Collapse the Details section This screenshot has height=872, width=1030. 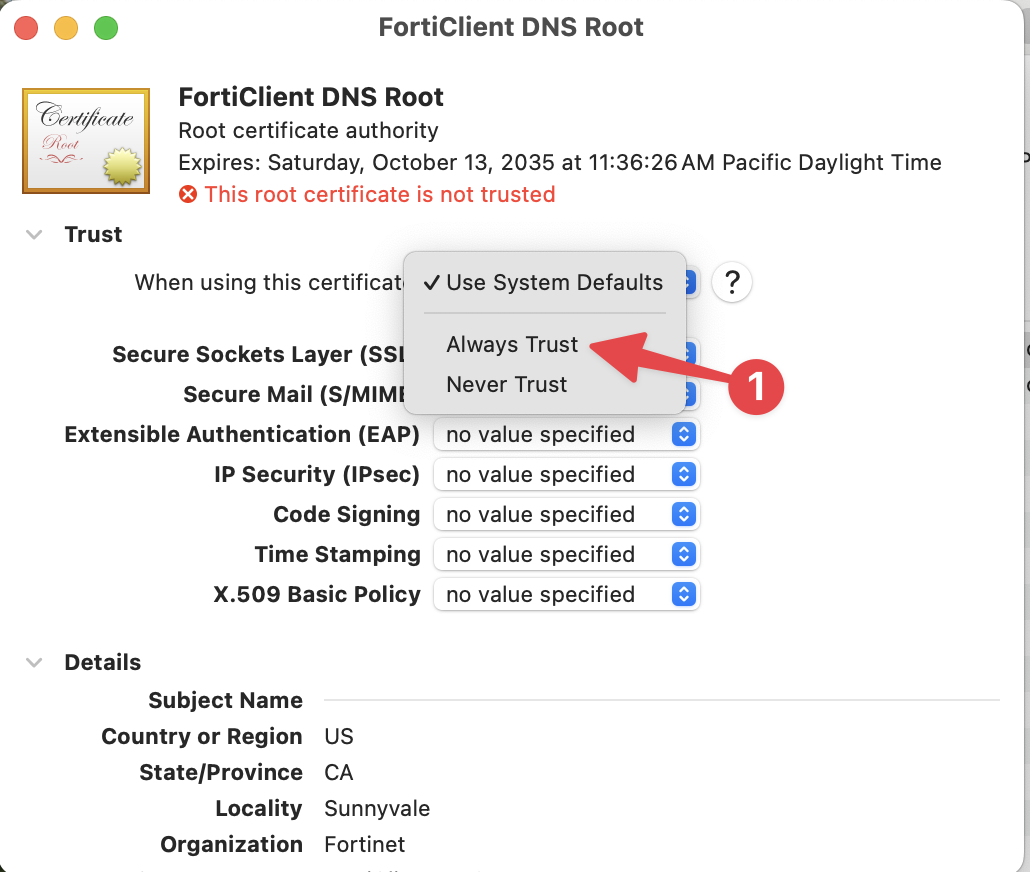click(35, 662)
